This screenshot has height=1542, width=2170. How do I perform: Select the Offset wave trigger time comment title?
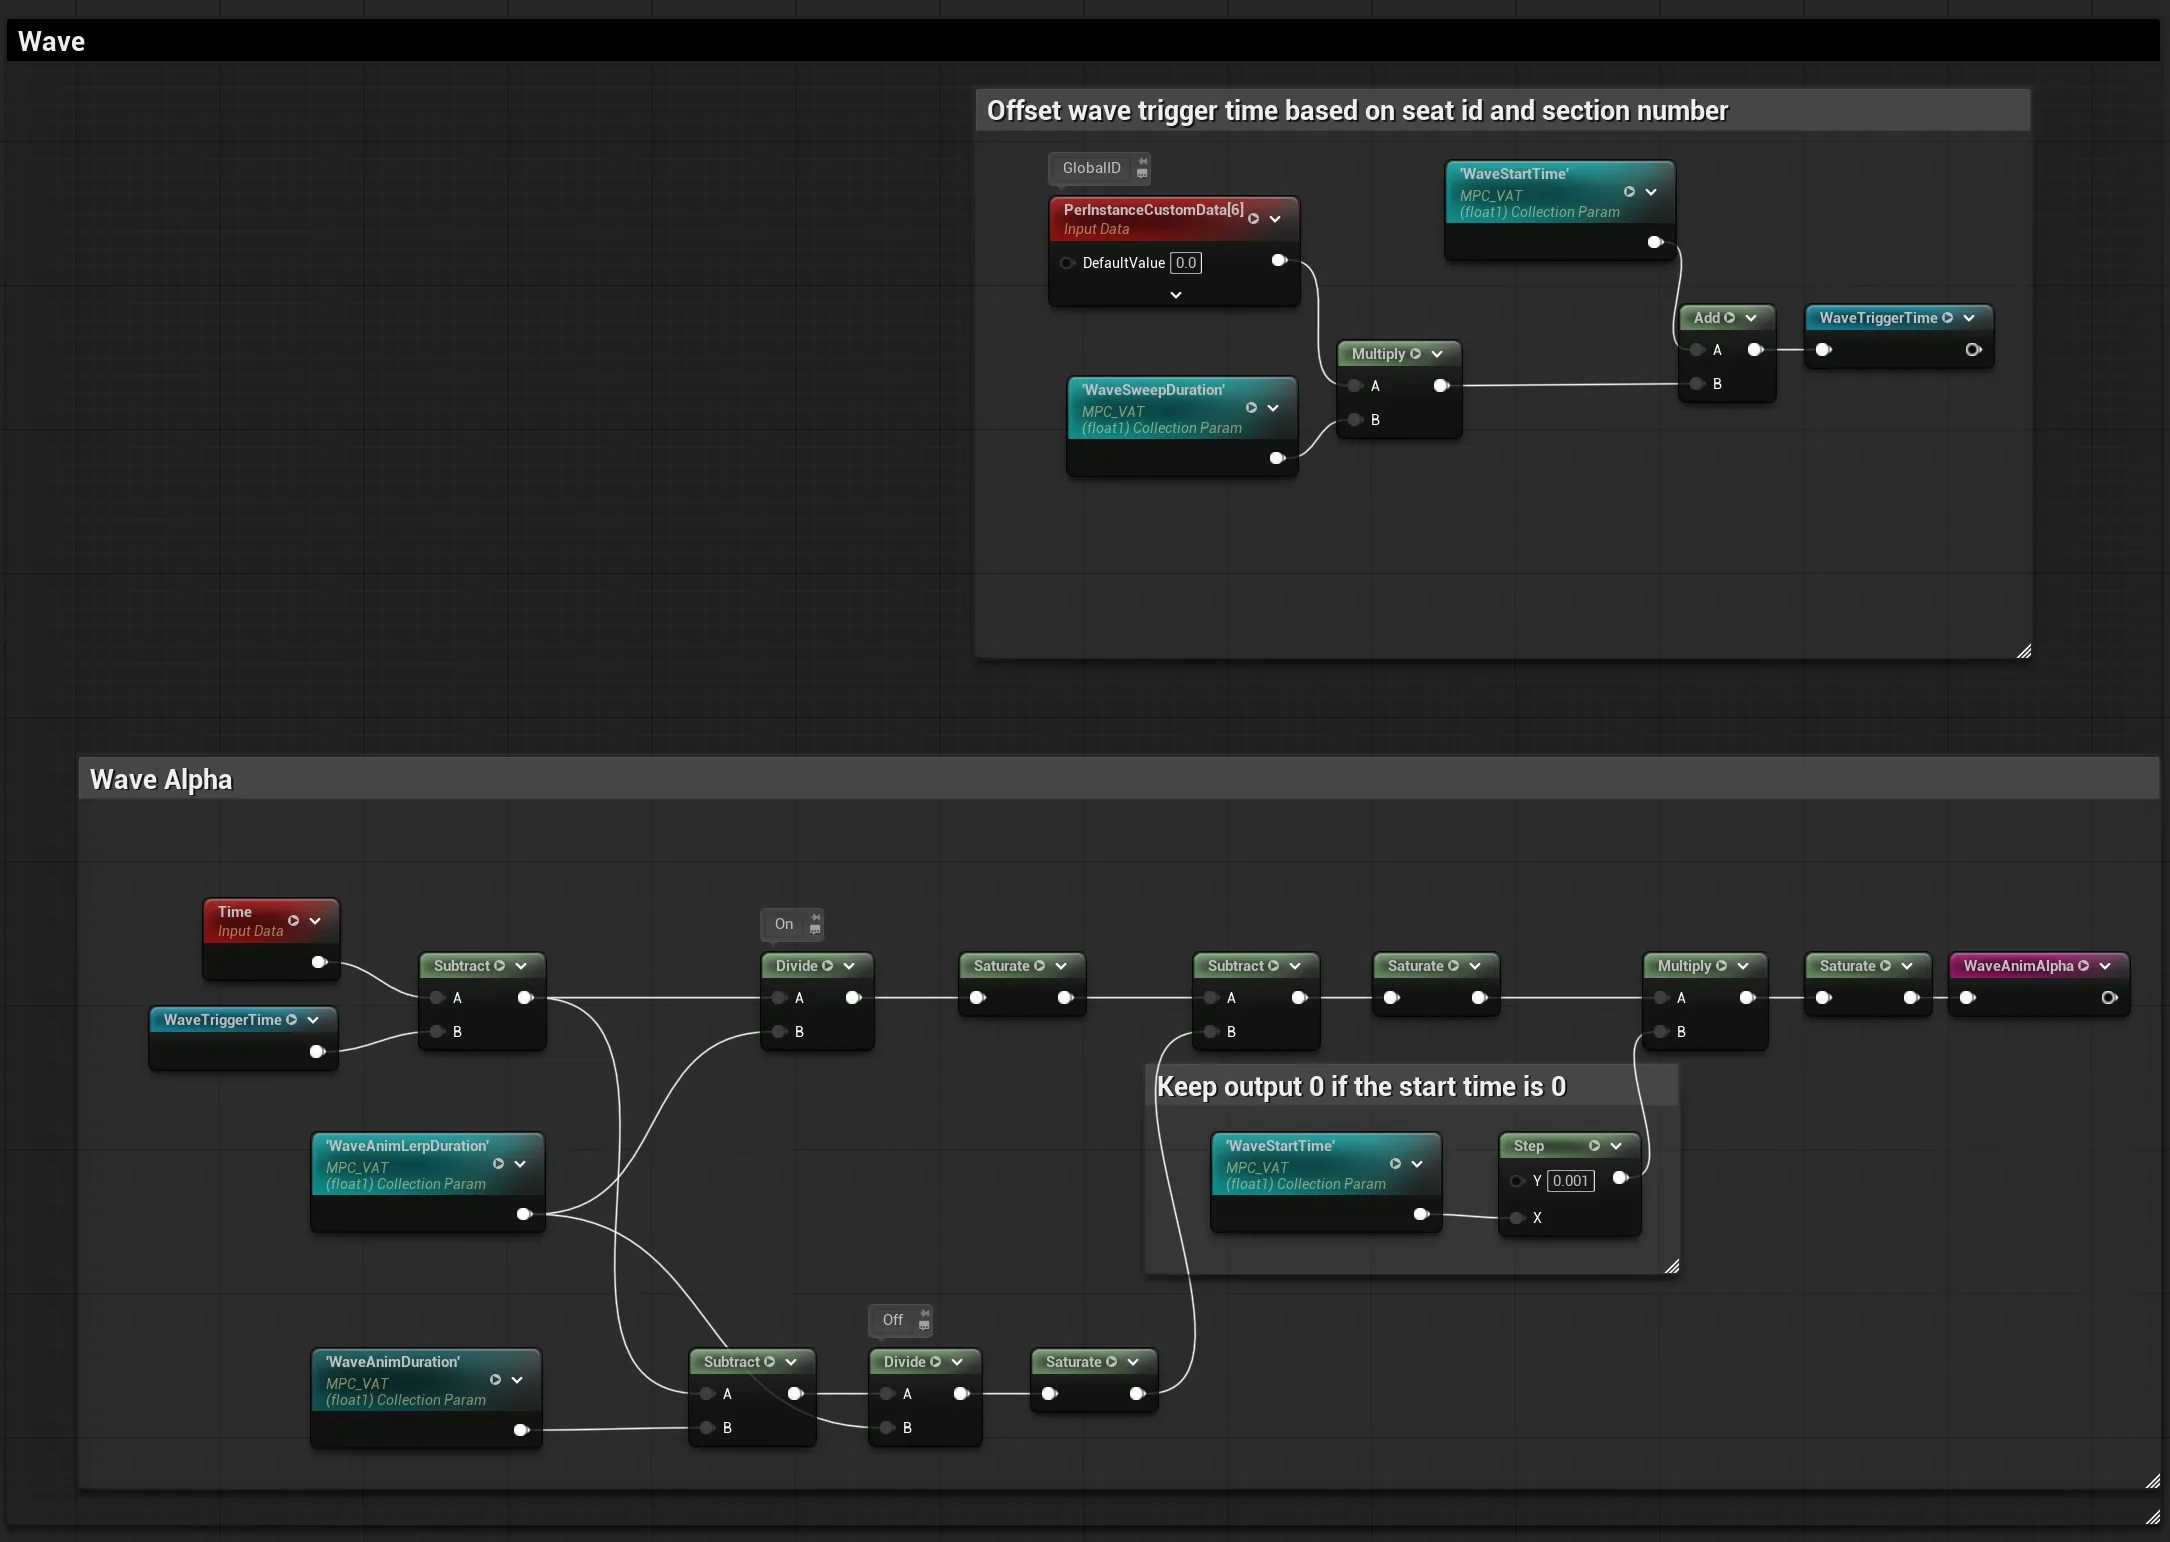tap(1357, 111)
